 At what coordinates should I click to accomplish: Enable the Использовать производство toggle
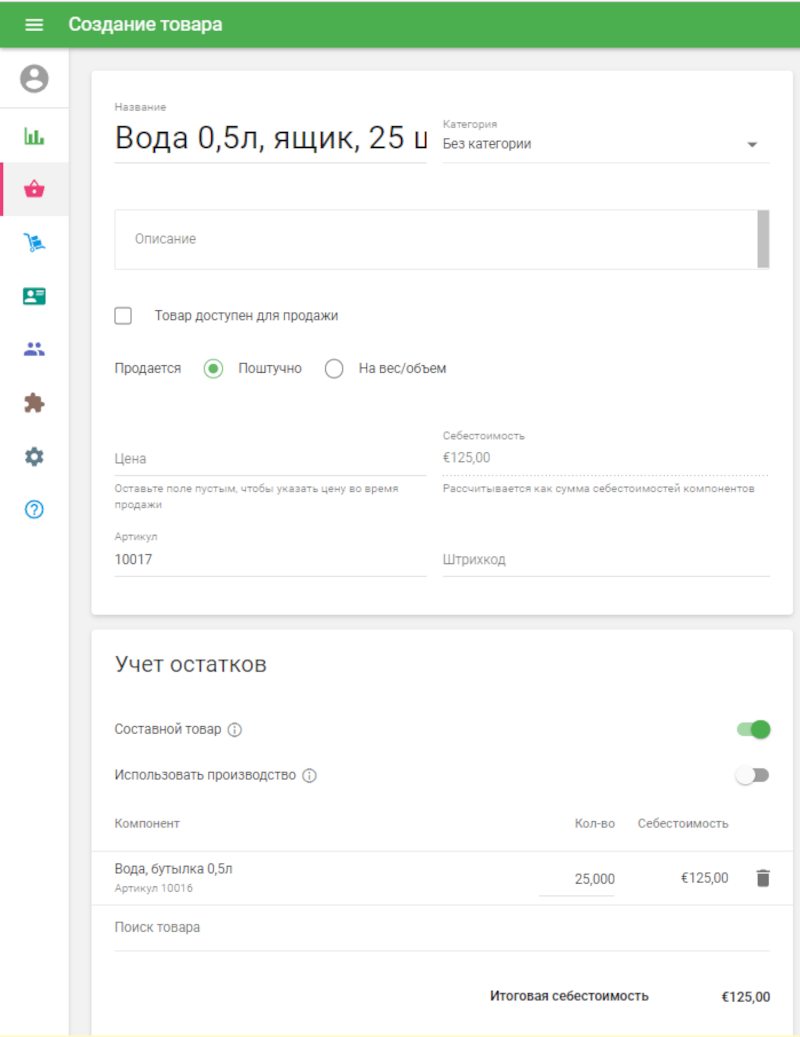pos(753,775)
